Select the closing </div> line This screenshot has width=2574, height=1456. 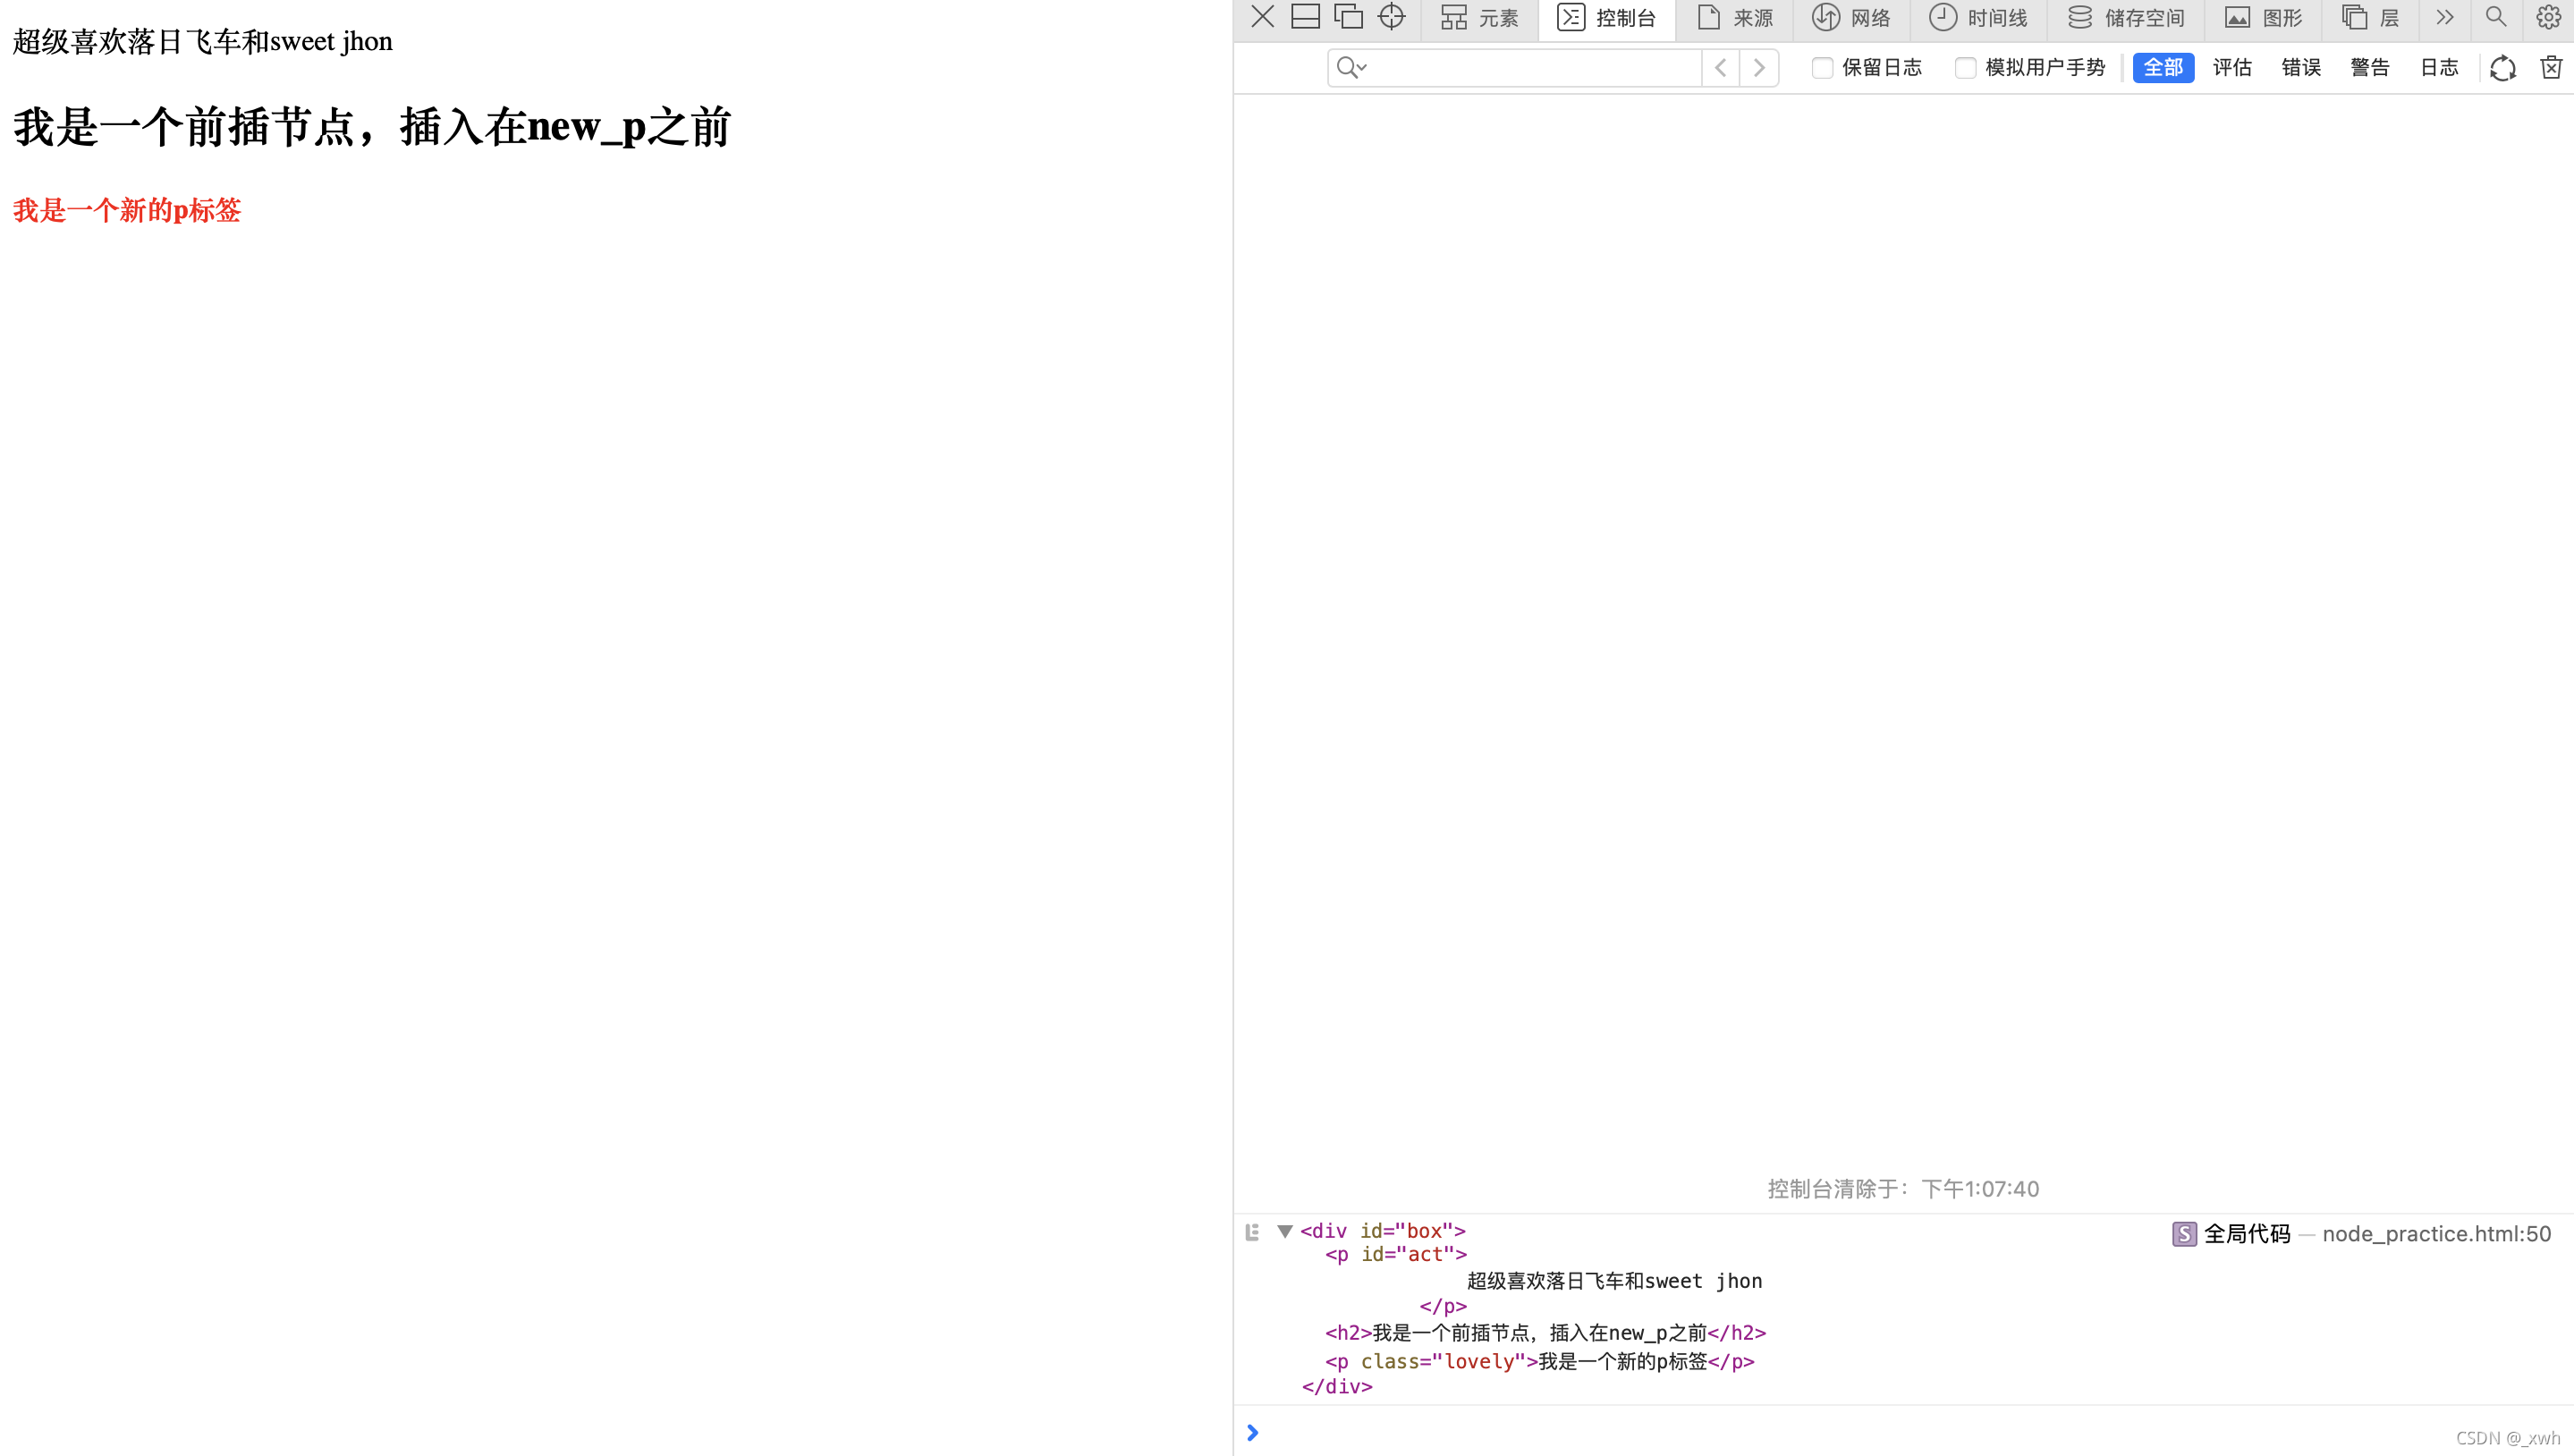click(x=1337, y=1386)
